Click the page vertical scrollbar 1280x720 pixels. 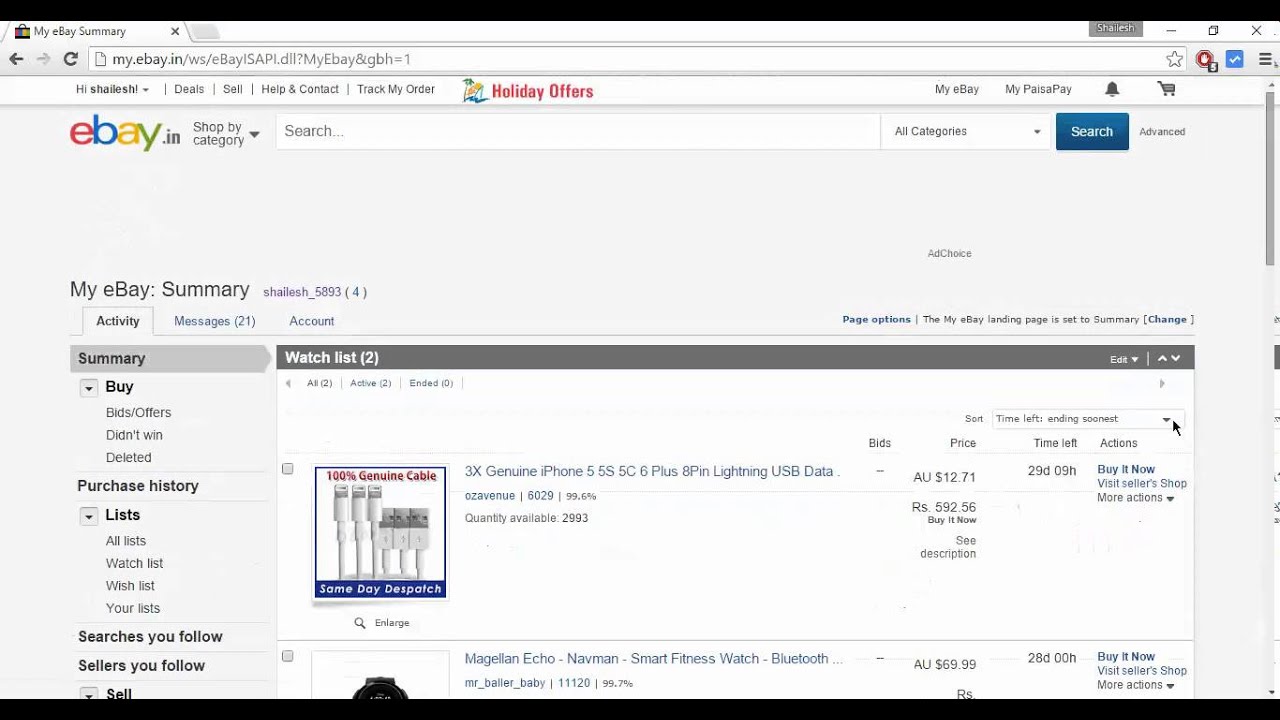[1271, 180]
